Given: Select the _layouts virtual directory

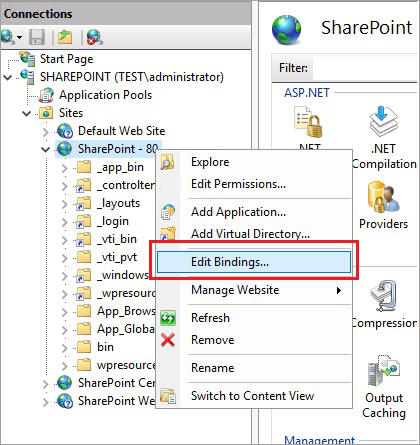Looking at the screenshot, I should click(118, 203).
